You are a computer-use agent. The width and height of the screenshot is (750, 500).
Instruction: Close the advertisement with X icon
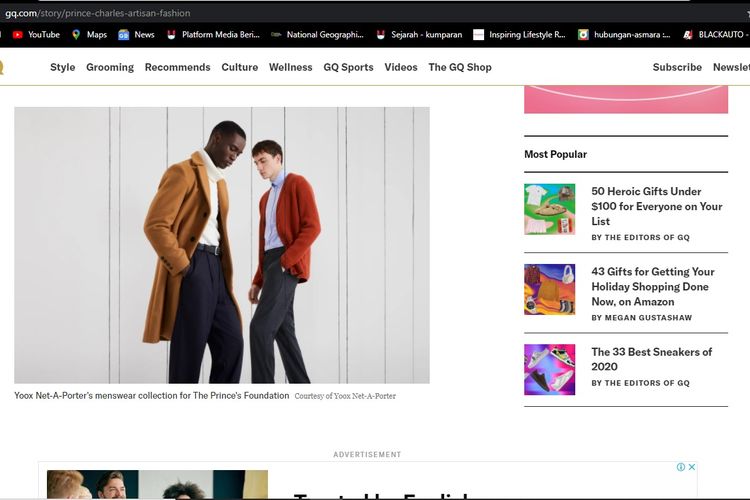click(691, 467)
